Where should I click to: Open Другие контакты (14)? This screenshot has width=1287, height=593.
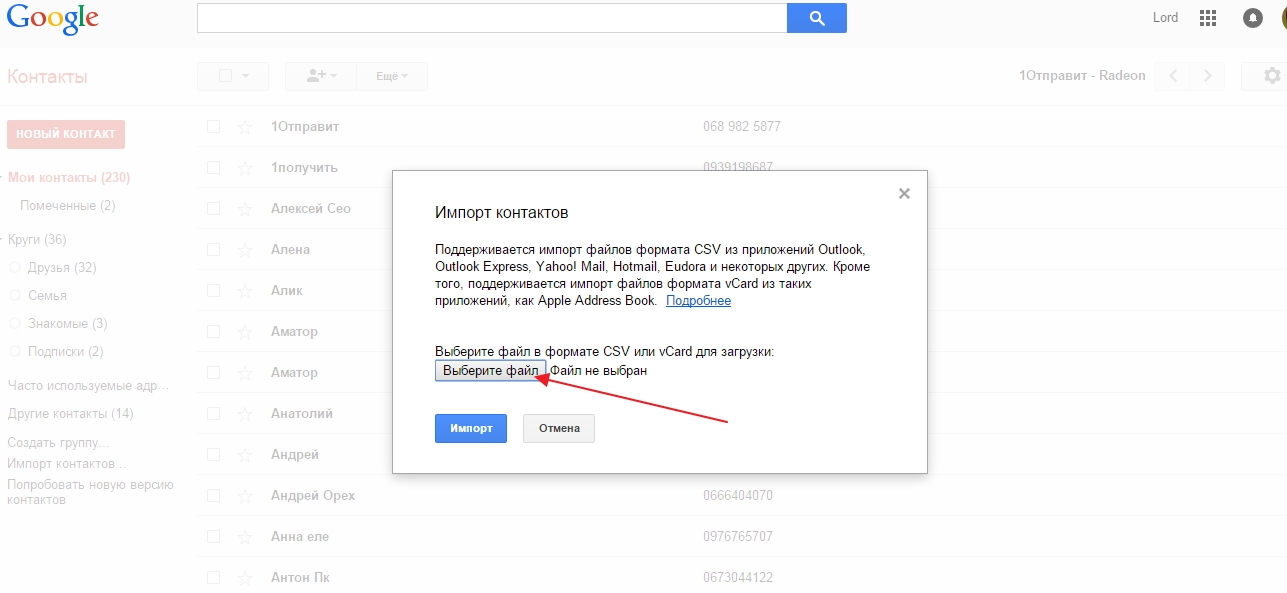[x=71, y=414]
